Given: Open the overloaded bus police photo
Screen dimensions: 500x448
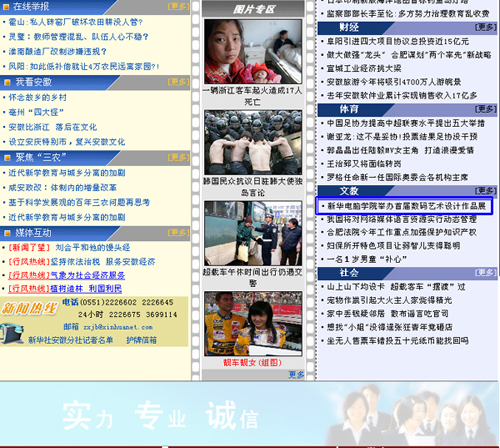Looking at the screenshot, I should [x=253, y=233].
